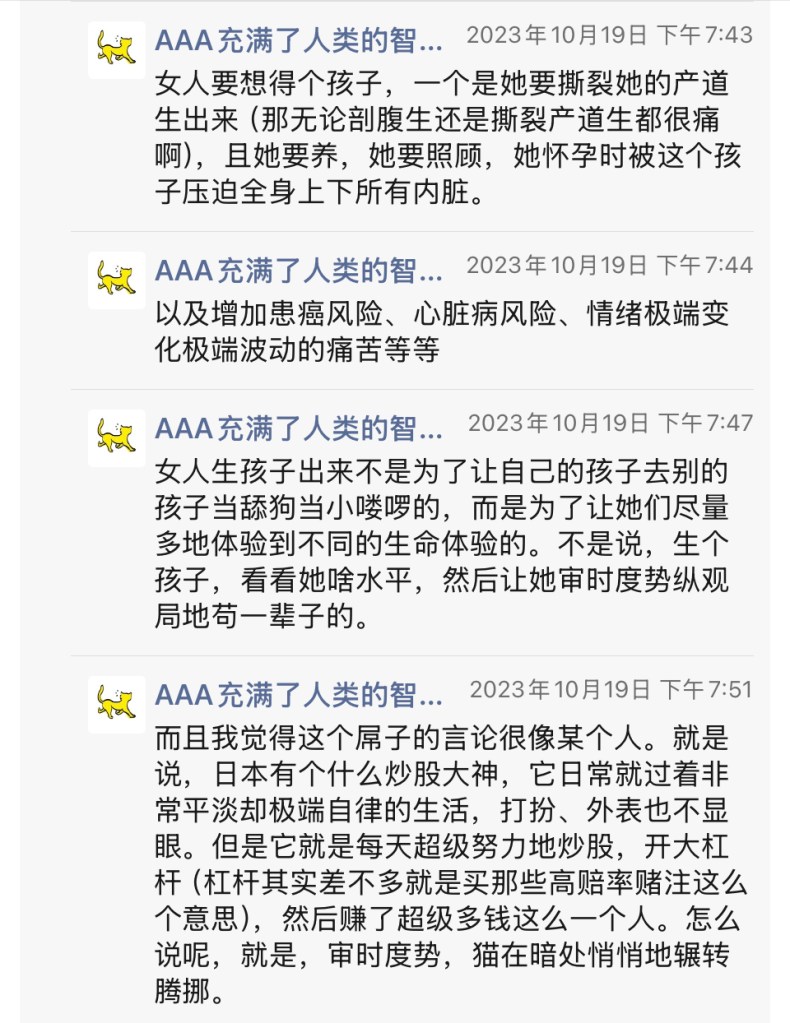Open the sender's avatar on the 7:47 message
This screenshot has height=1023, width=790.
point(116,438)
